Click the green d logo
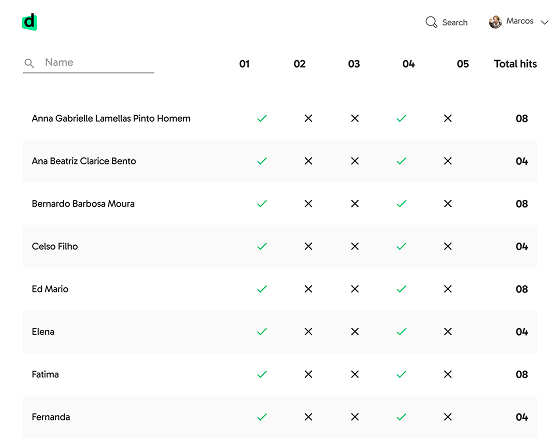 29,22
